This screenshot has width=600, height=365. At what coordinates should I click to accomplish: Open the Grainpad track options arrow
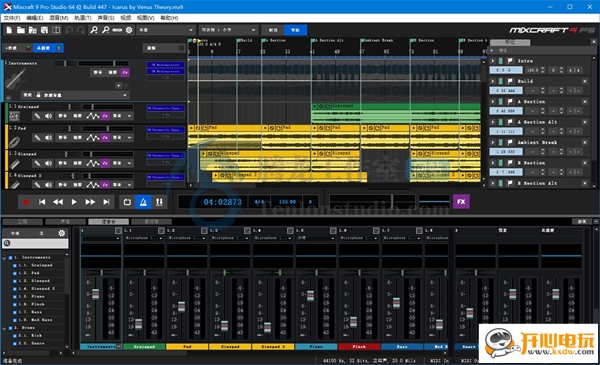click(130, 116)
